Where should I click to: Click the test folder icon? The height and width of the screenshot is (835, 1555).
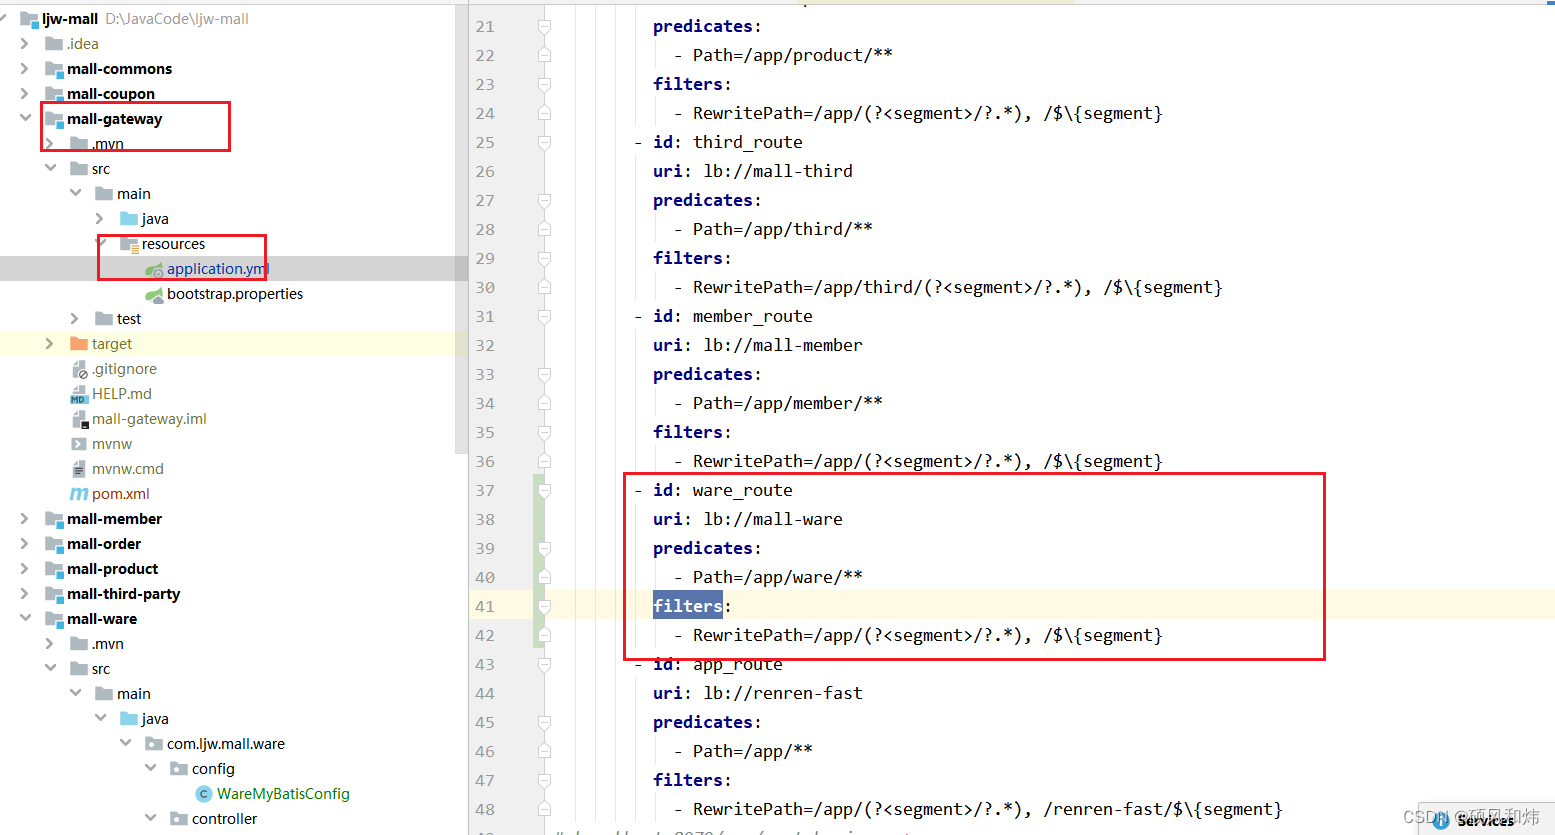point(104,319)
